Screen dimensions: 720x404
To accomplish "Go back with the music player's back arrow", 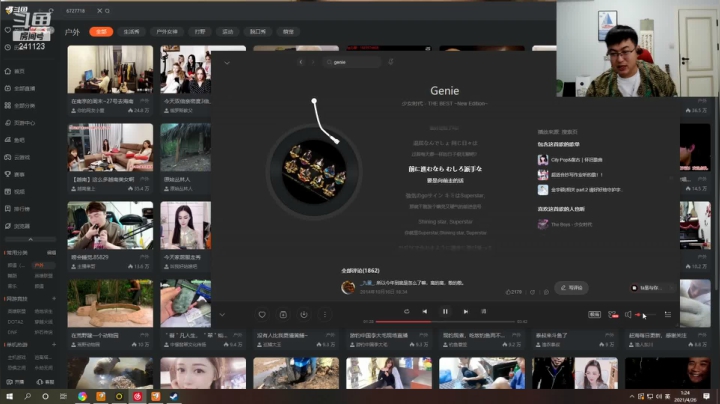I will click(301, 62).
